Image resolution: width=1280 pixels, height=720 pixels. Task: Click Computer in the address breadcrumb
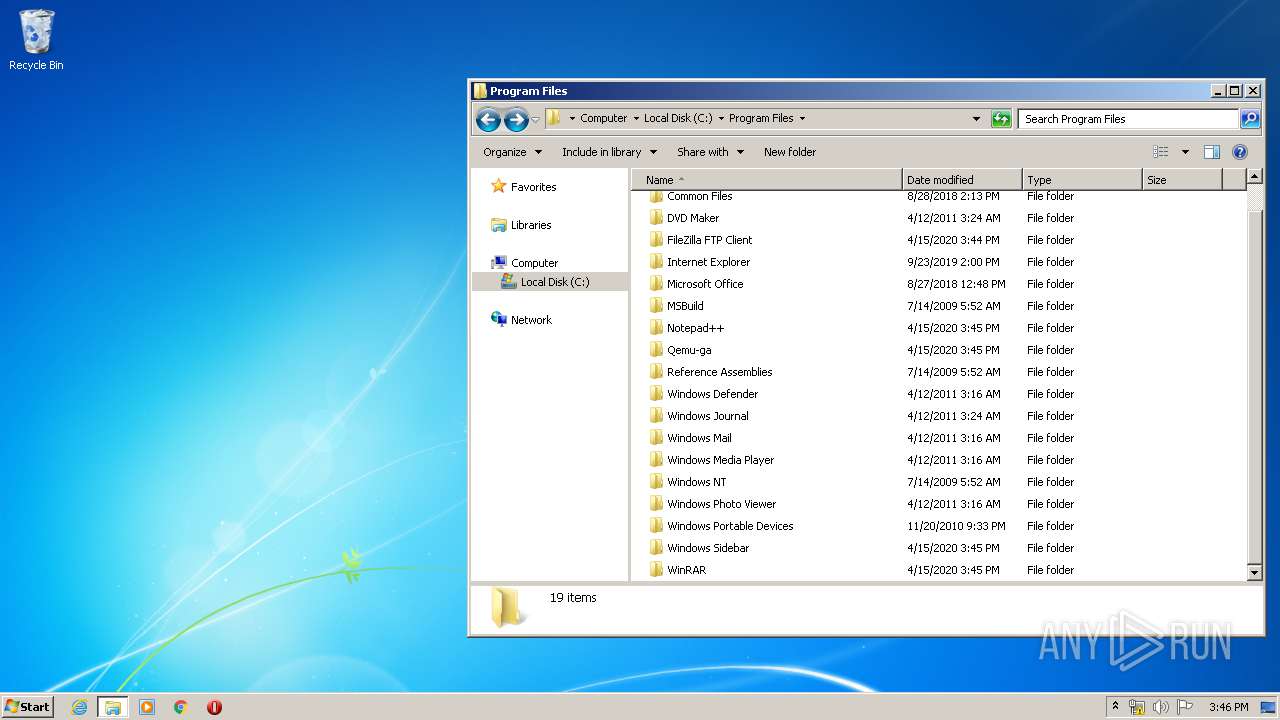point(604,118)
